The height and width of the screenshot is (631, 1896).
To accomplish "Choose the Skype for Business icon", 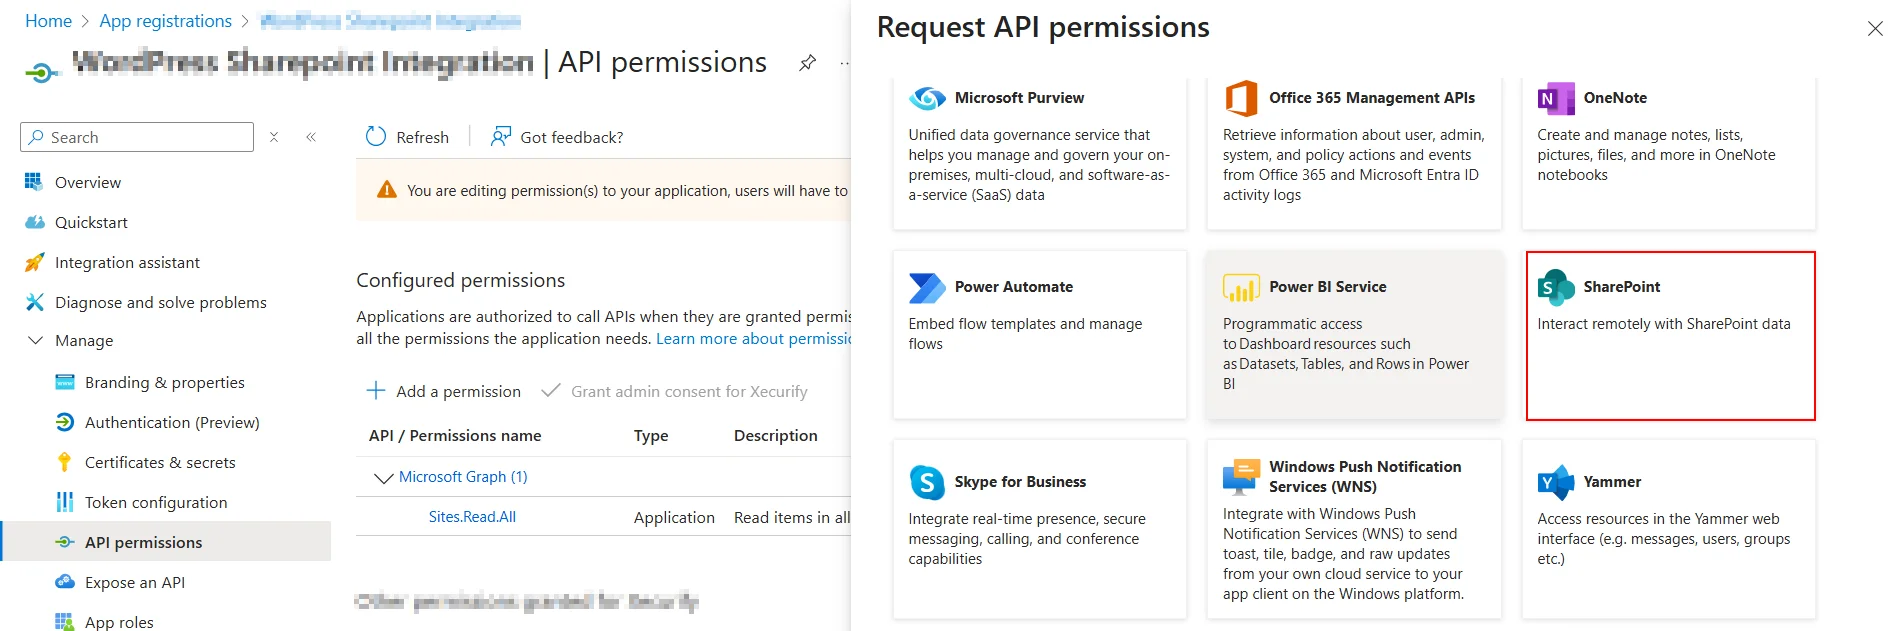I will (927, 482).
